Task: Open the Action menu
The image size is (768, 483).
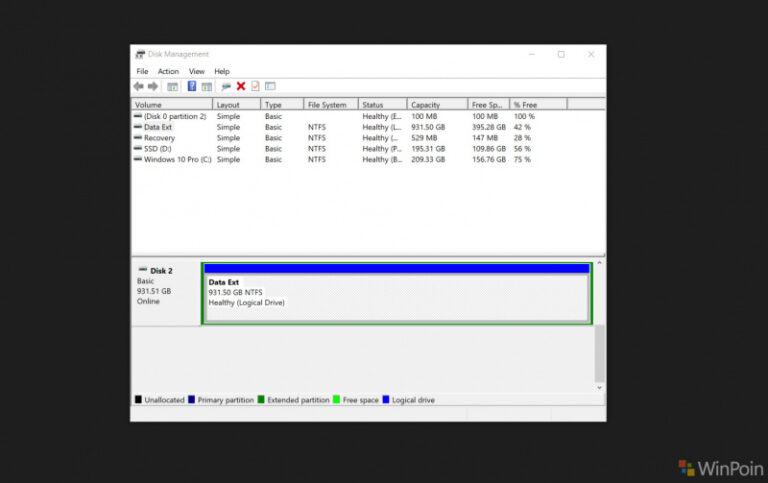Action: [x=168, y=72]
